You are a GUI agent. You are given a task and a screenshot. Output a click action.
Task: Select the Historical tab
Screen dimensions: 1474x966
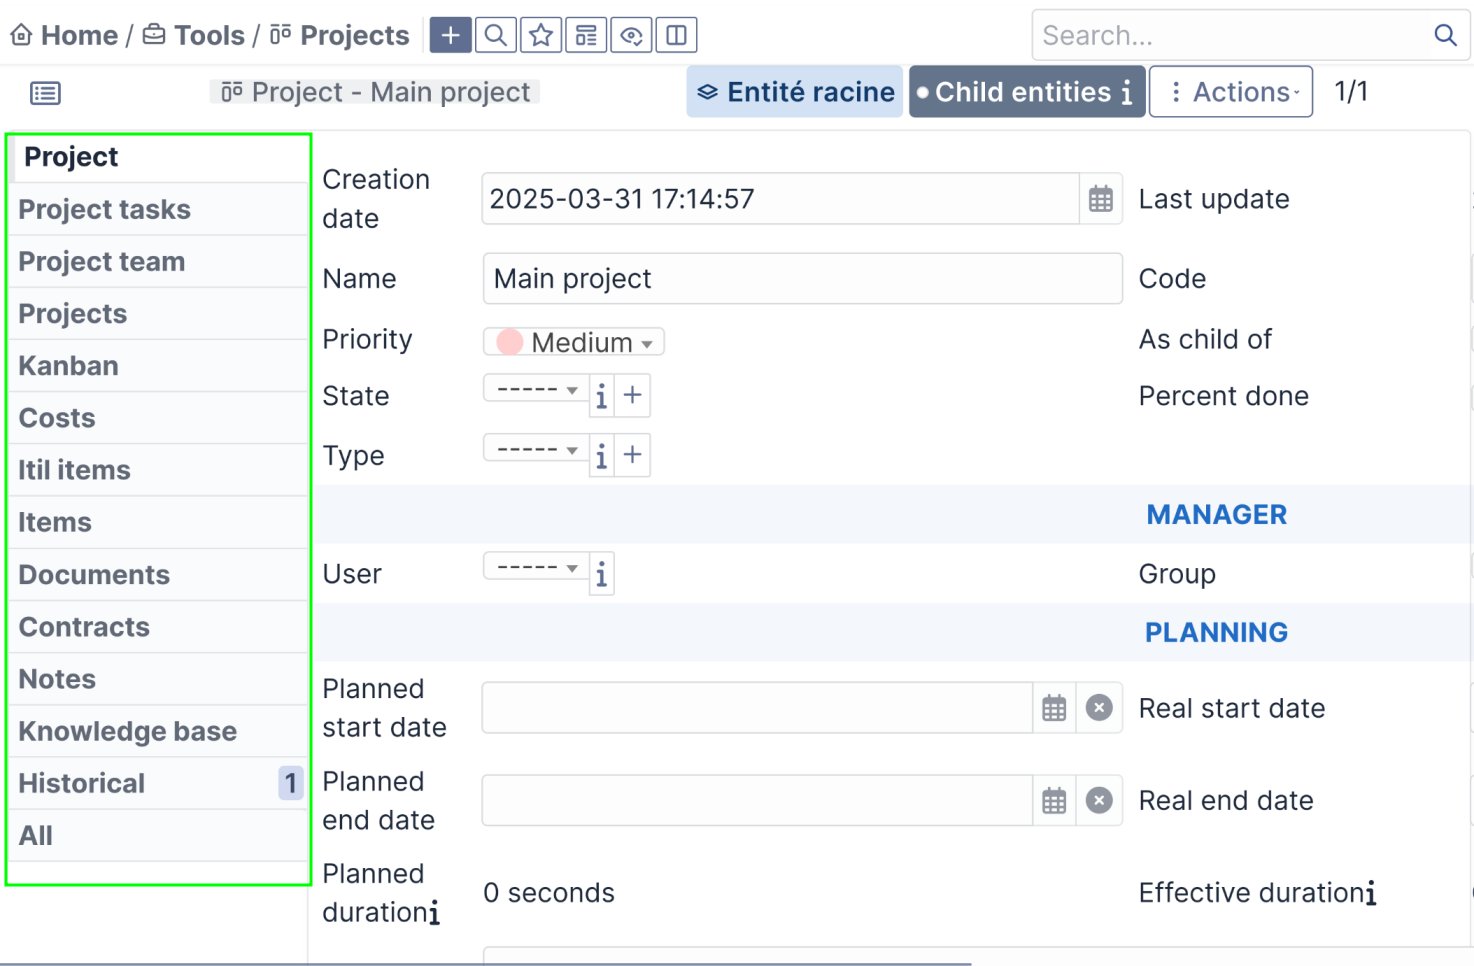click(x=82, y=784)
